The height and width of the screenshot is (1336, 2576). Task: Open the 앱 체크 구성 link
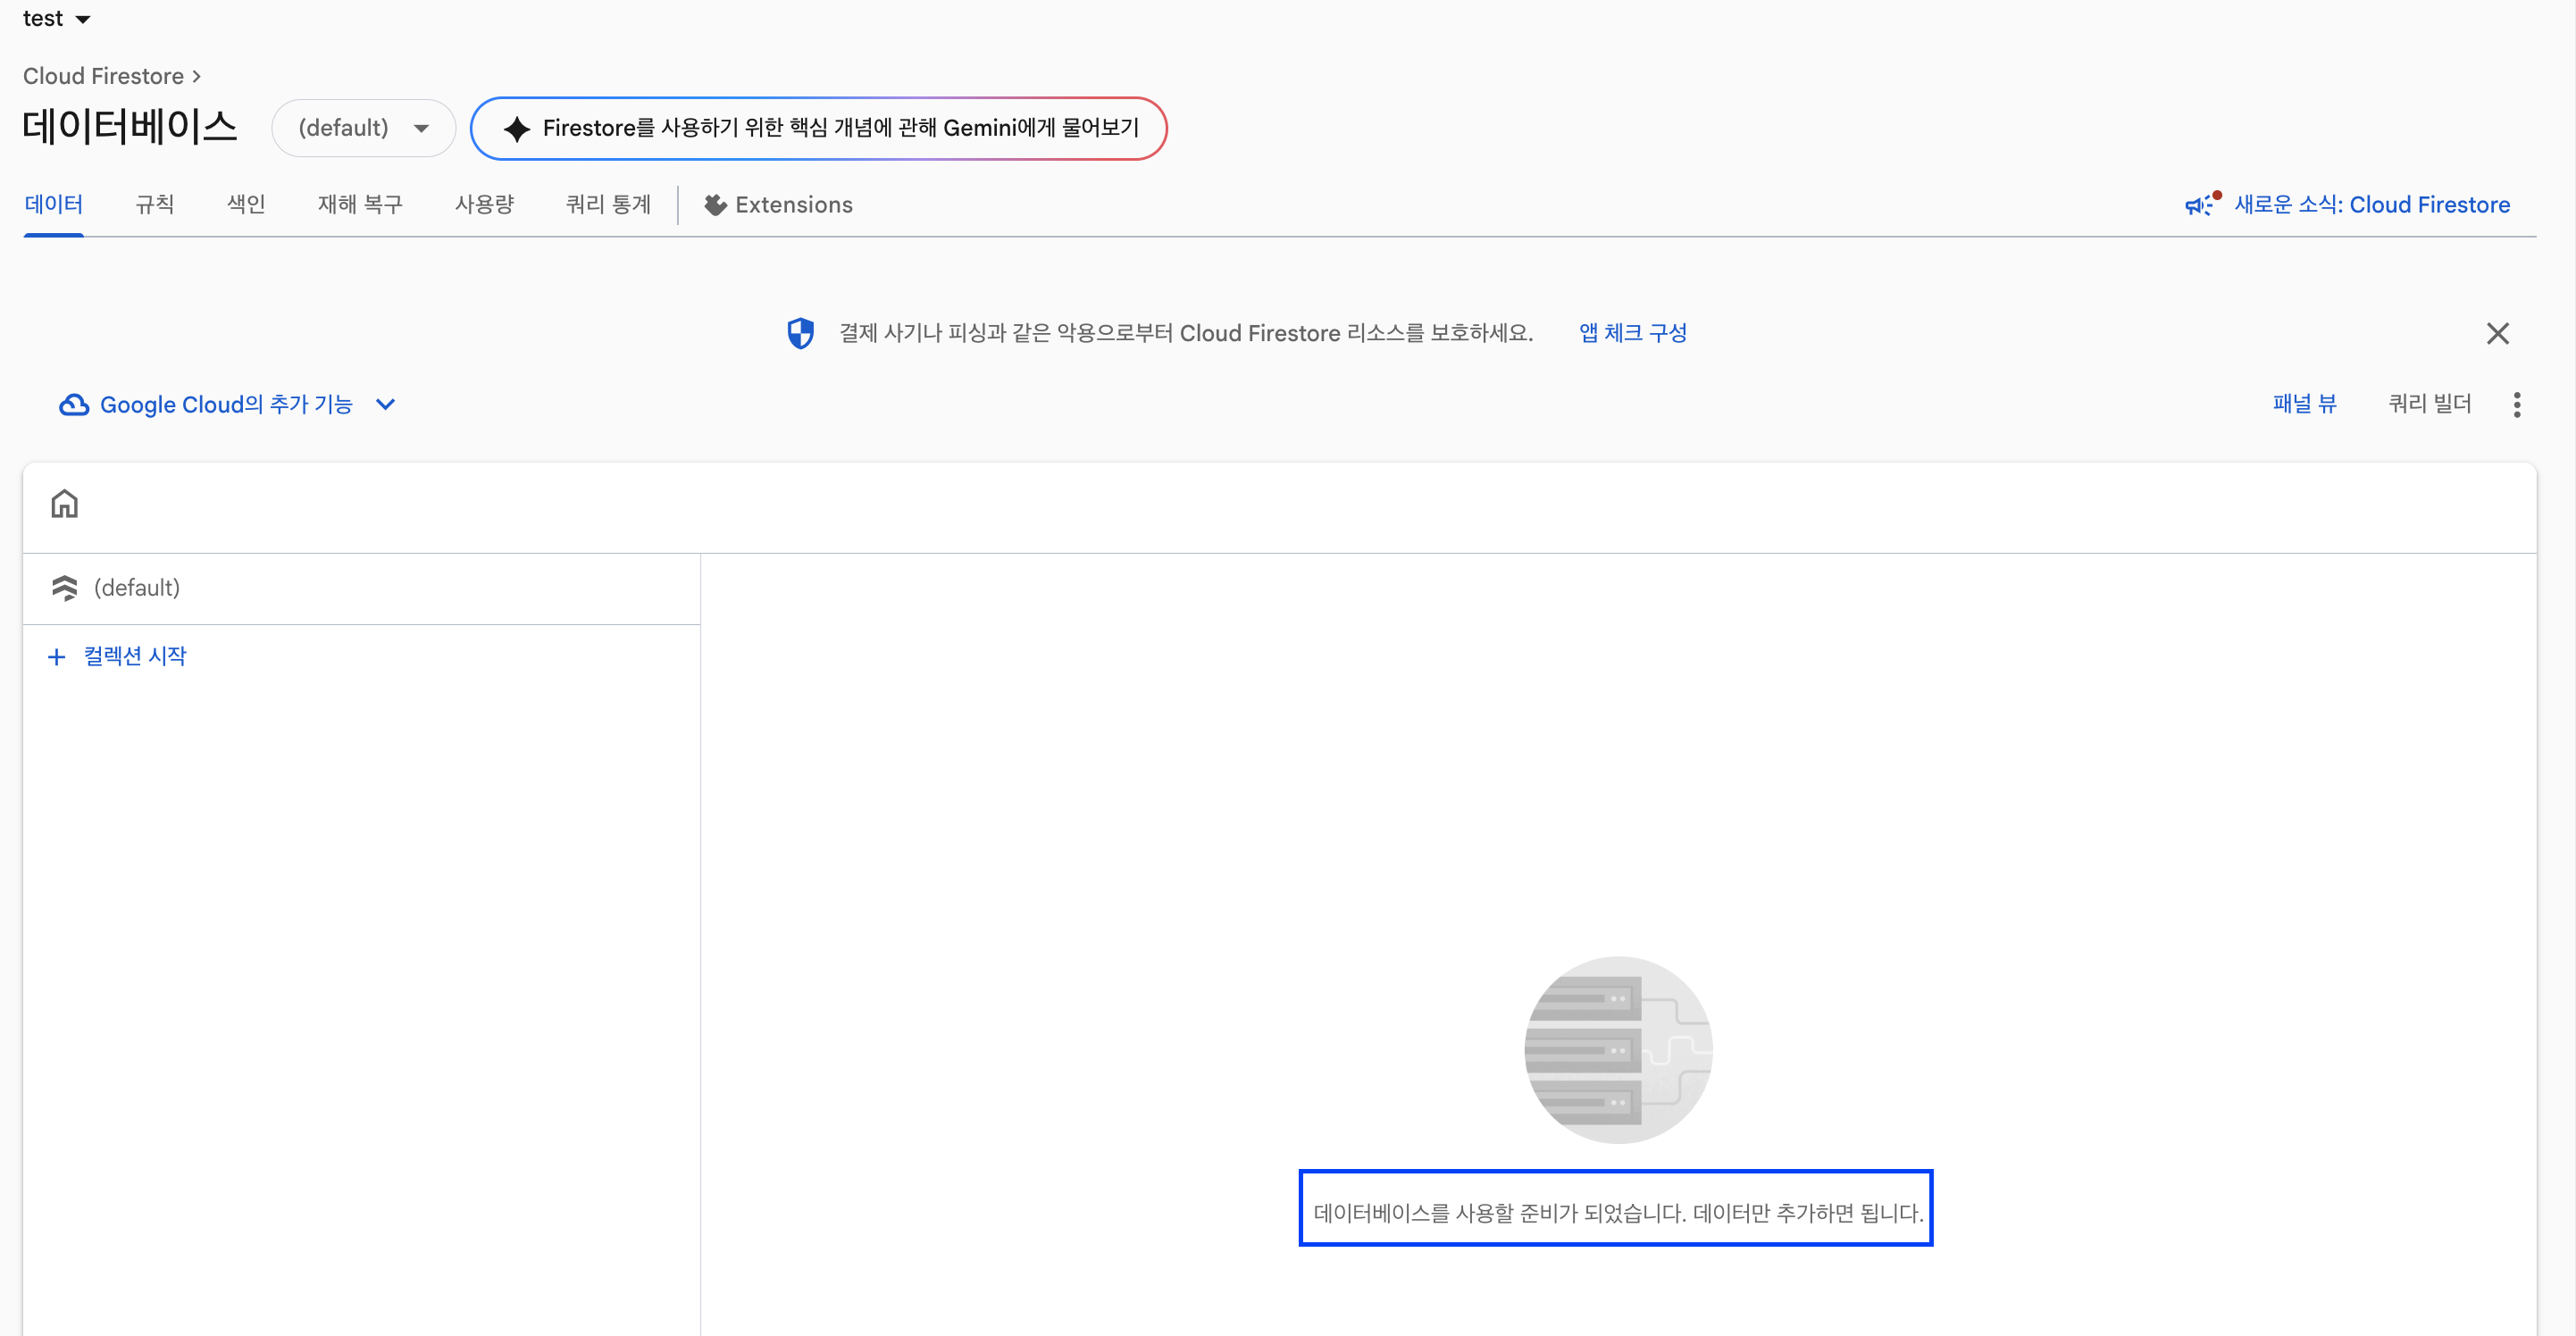[1633, 333]
